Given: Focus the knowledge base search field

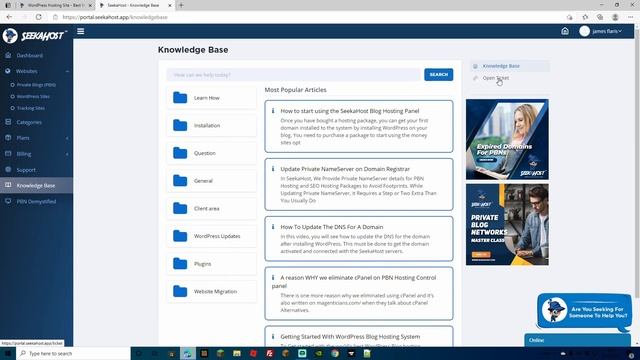Looking at the screenshot, I should (293, 75).
